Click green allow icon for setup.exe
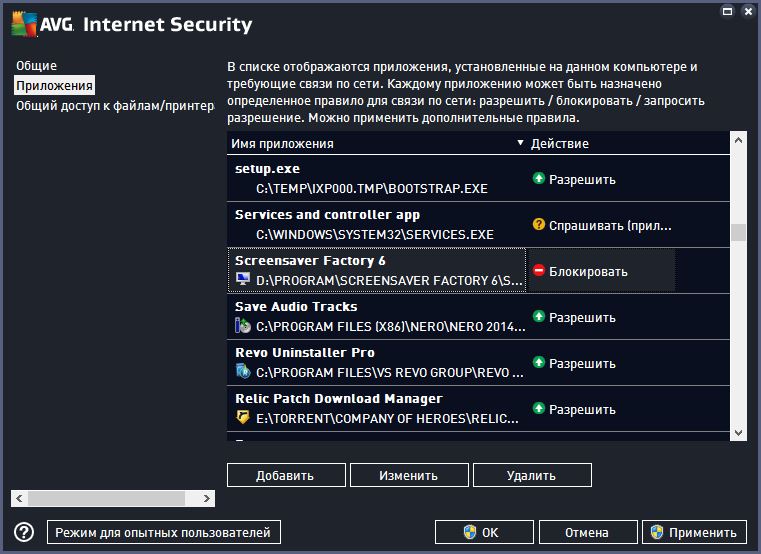 tap(538, 180)
